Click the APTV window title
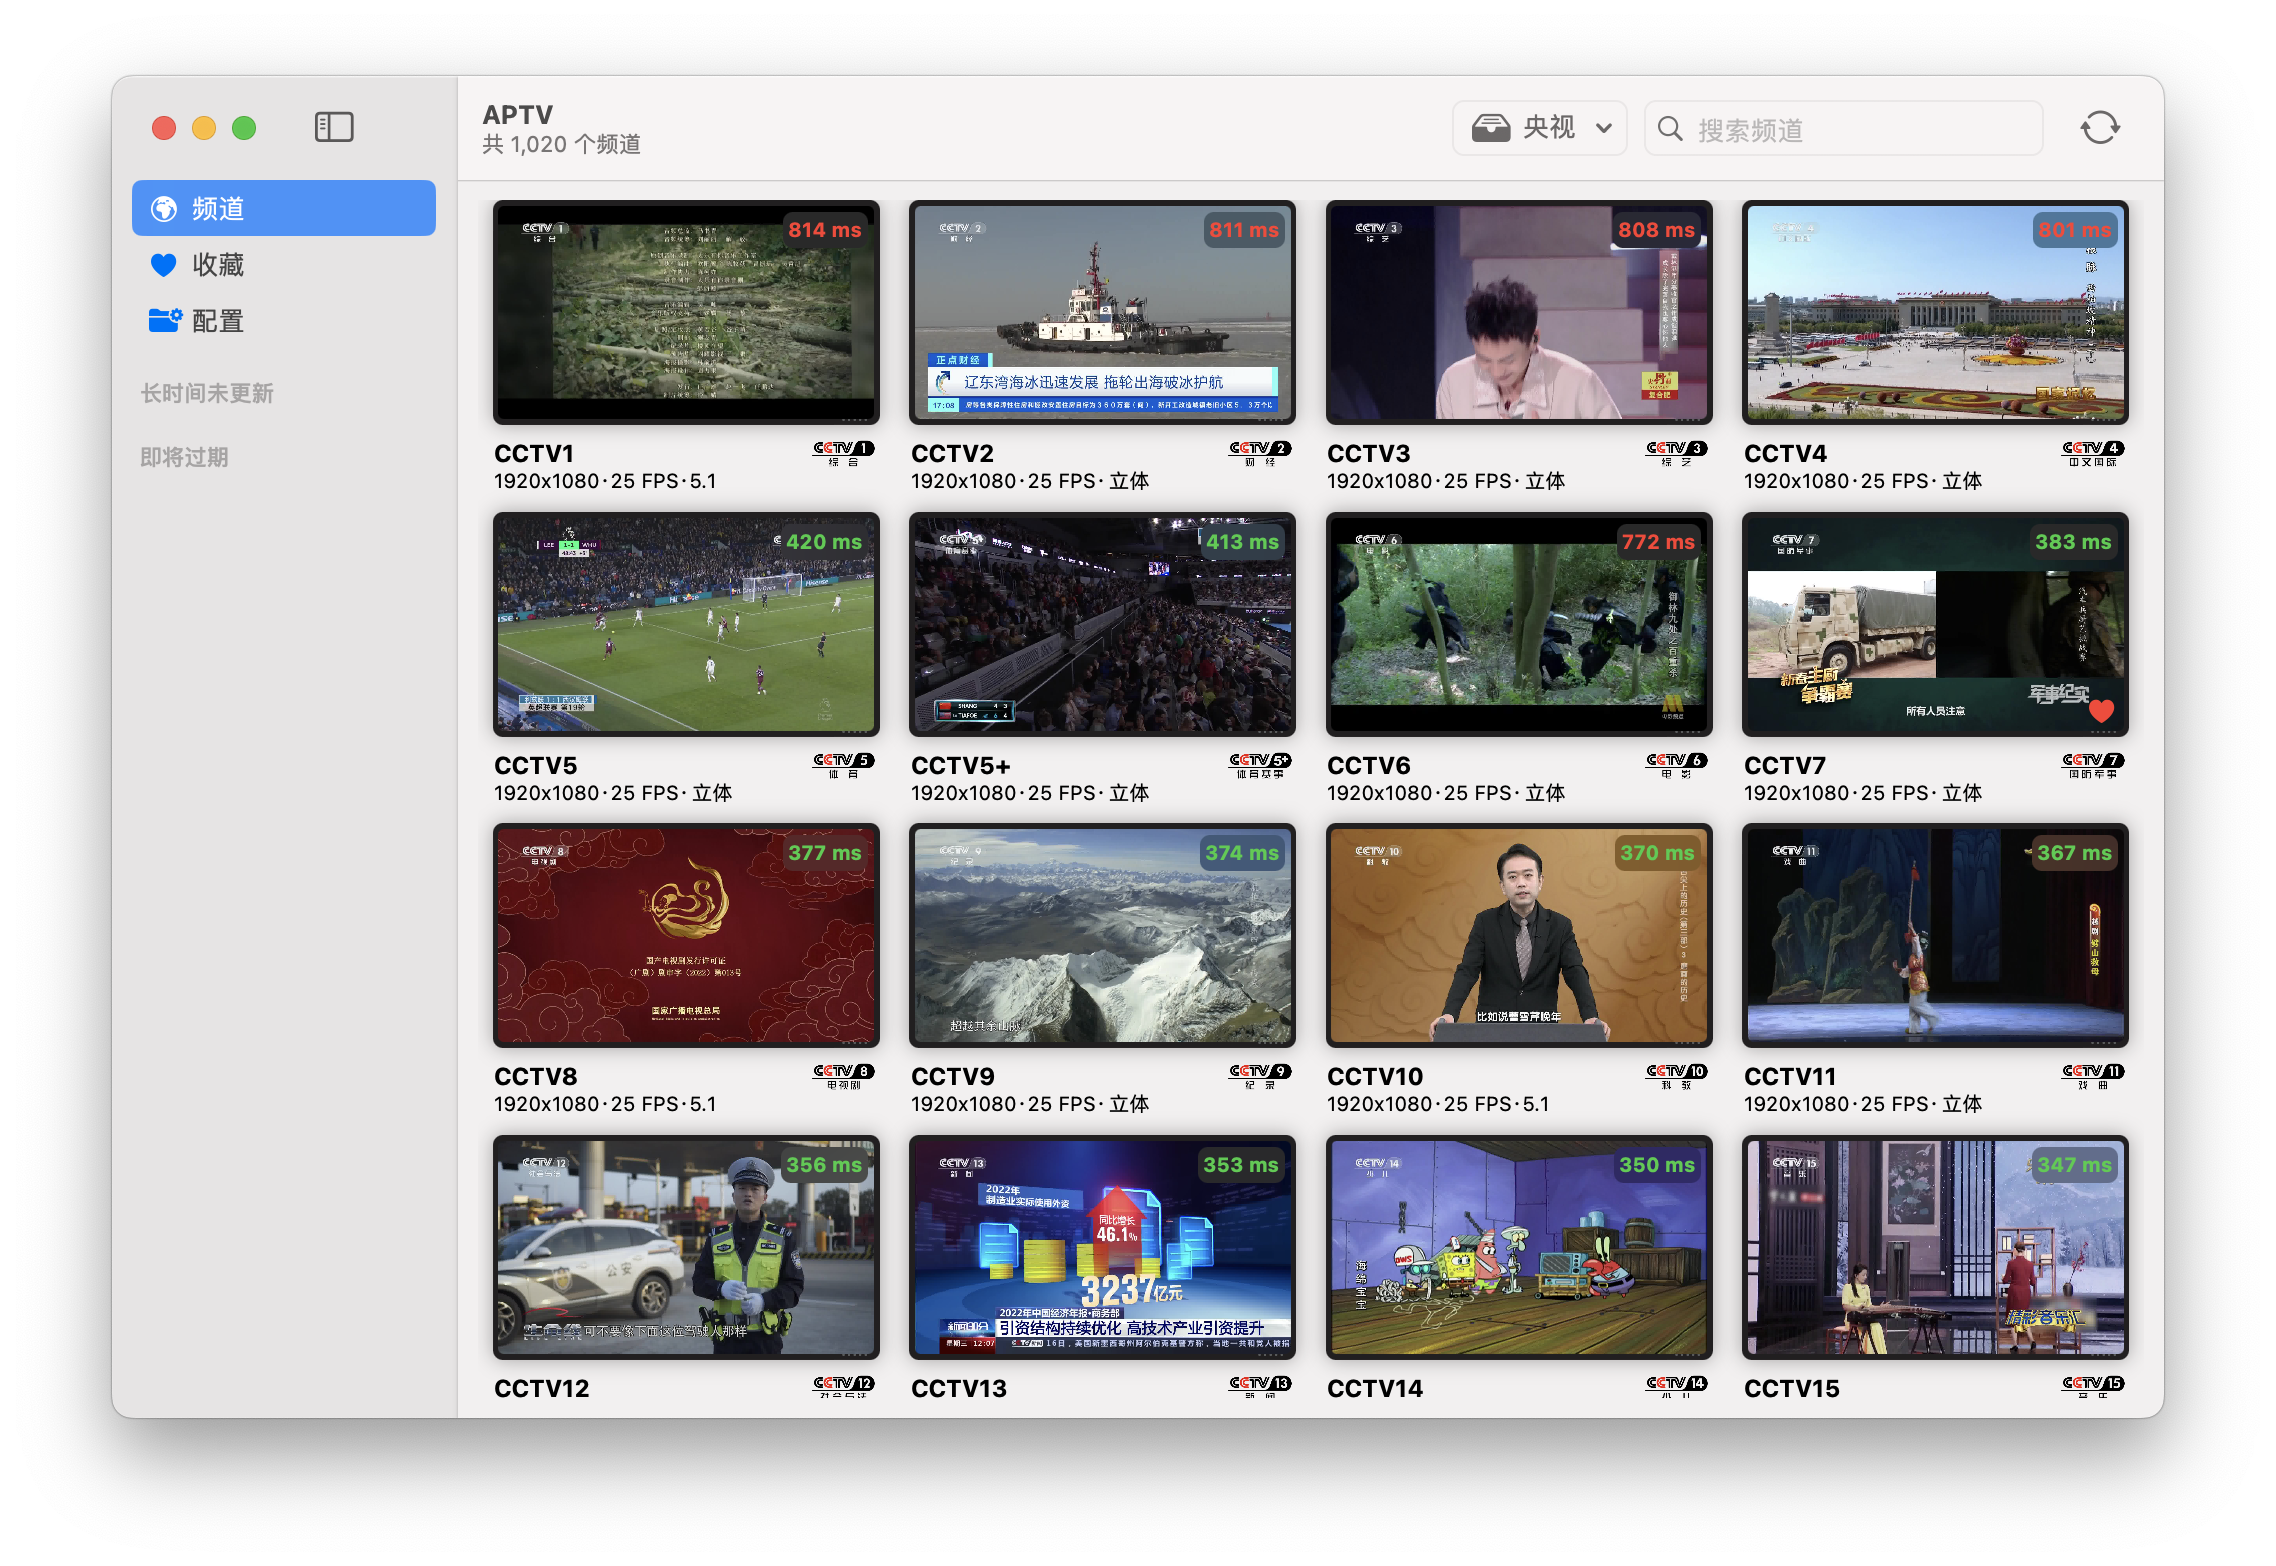Image resolution: width=2276 pixels, height=1566 pixels. pos(517,114)
